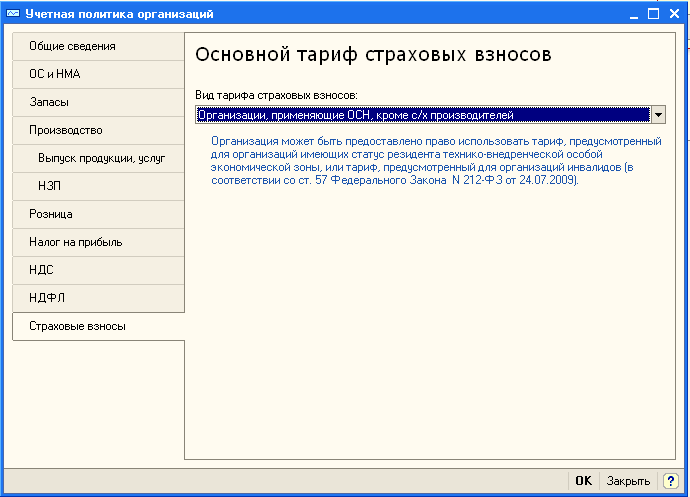The height and width of the screenshot is (497, 690).
Task: Click the window icon in the title bar
Action: [11, 14]
